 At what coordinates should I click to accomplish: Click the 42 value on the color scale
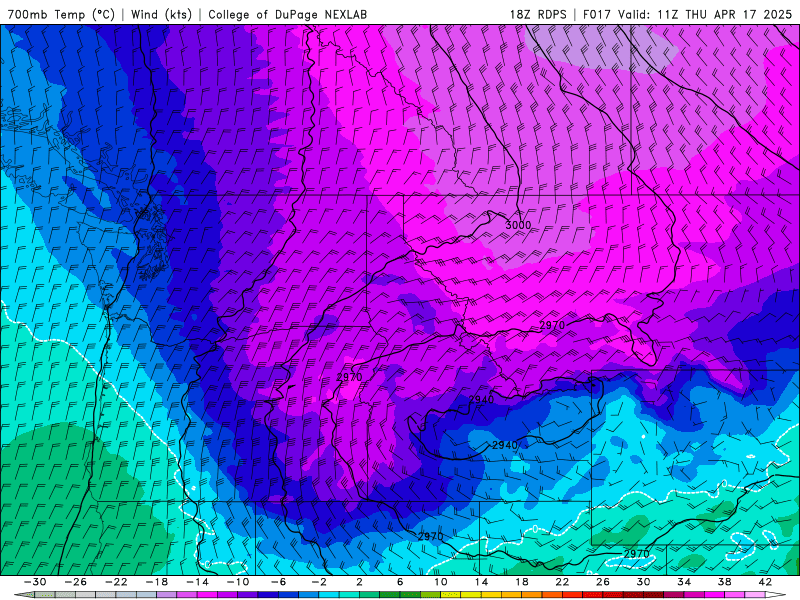pyautogui.click(x=765, y=582)
